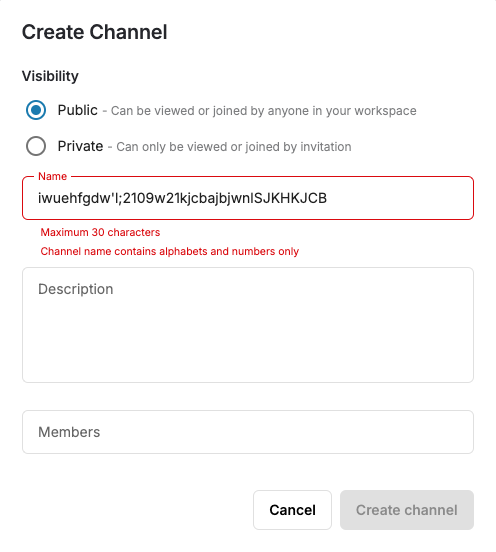The width and height of the screenshot is (496, 552).
Task: Click the 'Maximum 30 characters' error message
Action: tap(100, 232)
